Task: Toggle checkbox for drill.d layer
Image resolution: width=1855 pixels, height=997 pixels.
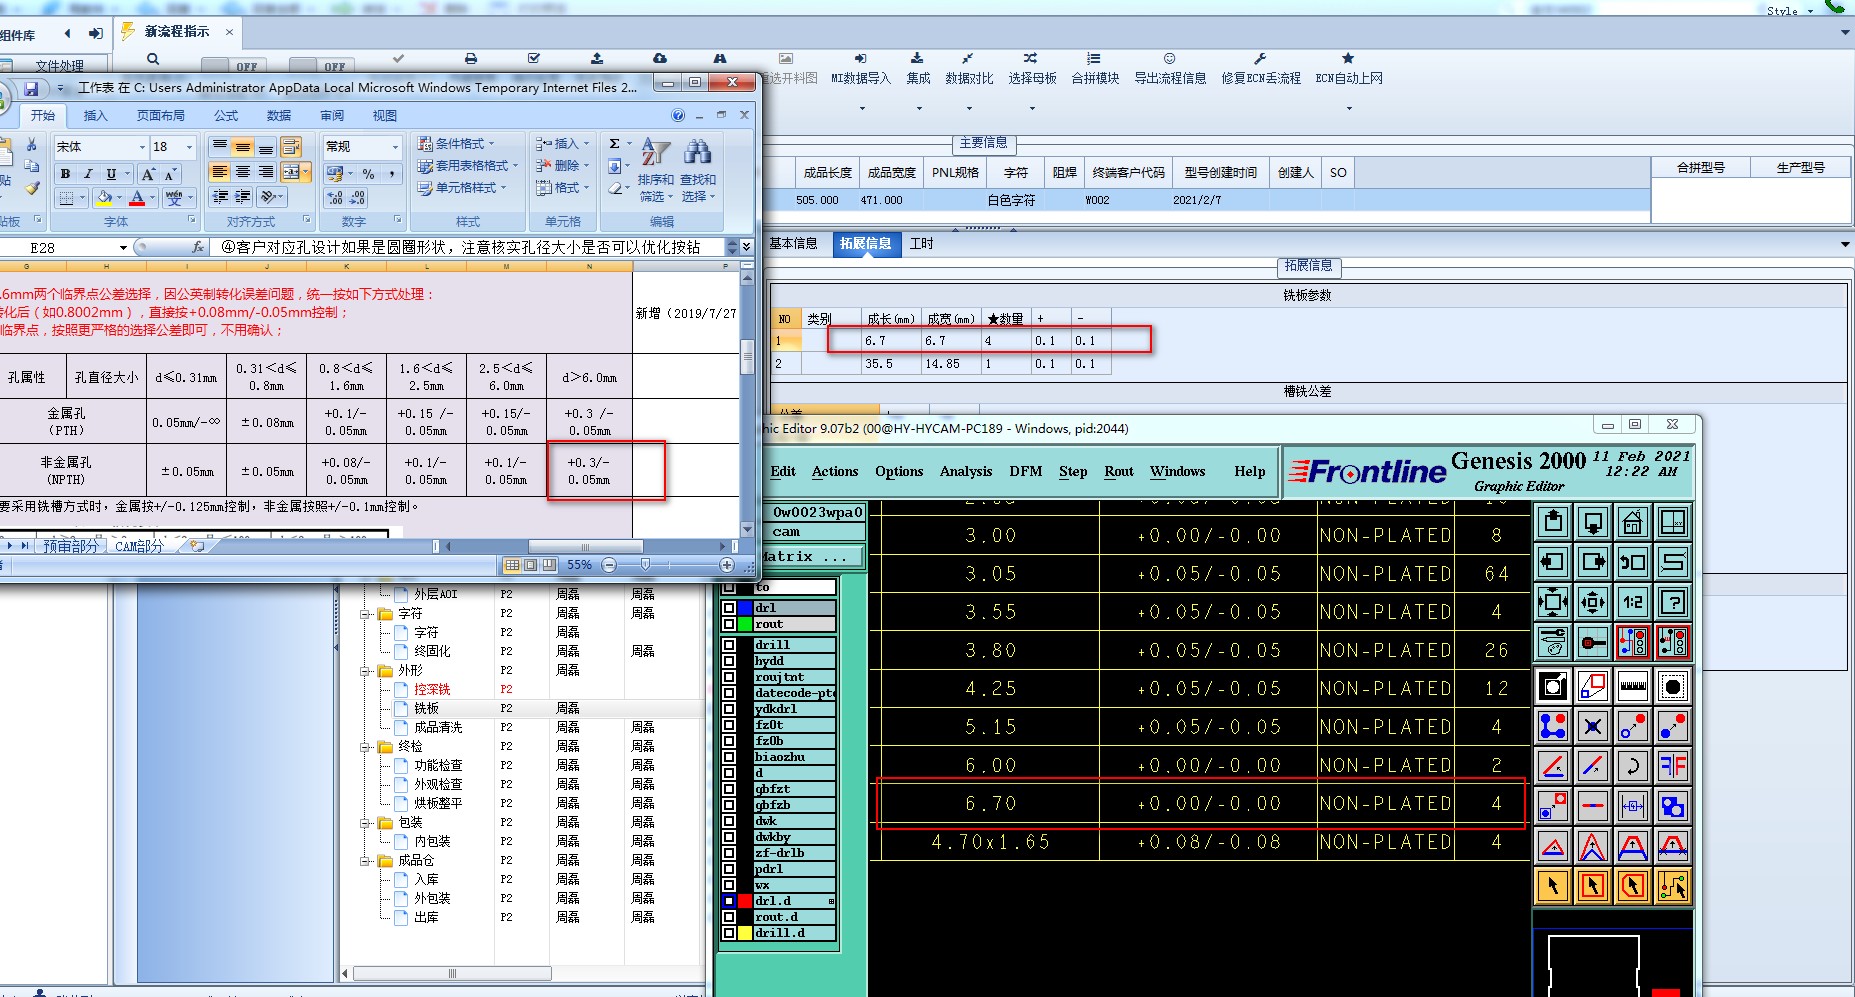Action: point(729,933)
